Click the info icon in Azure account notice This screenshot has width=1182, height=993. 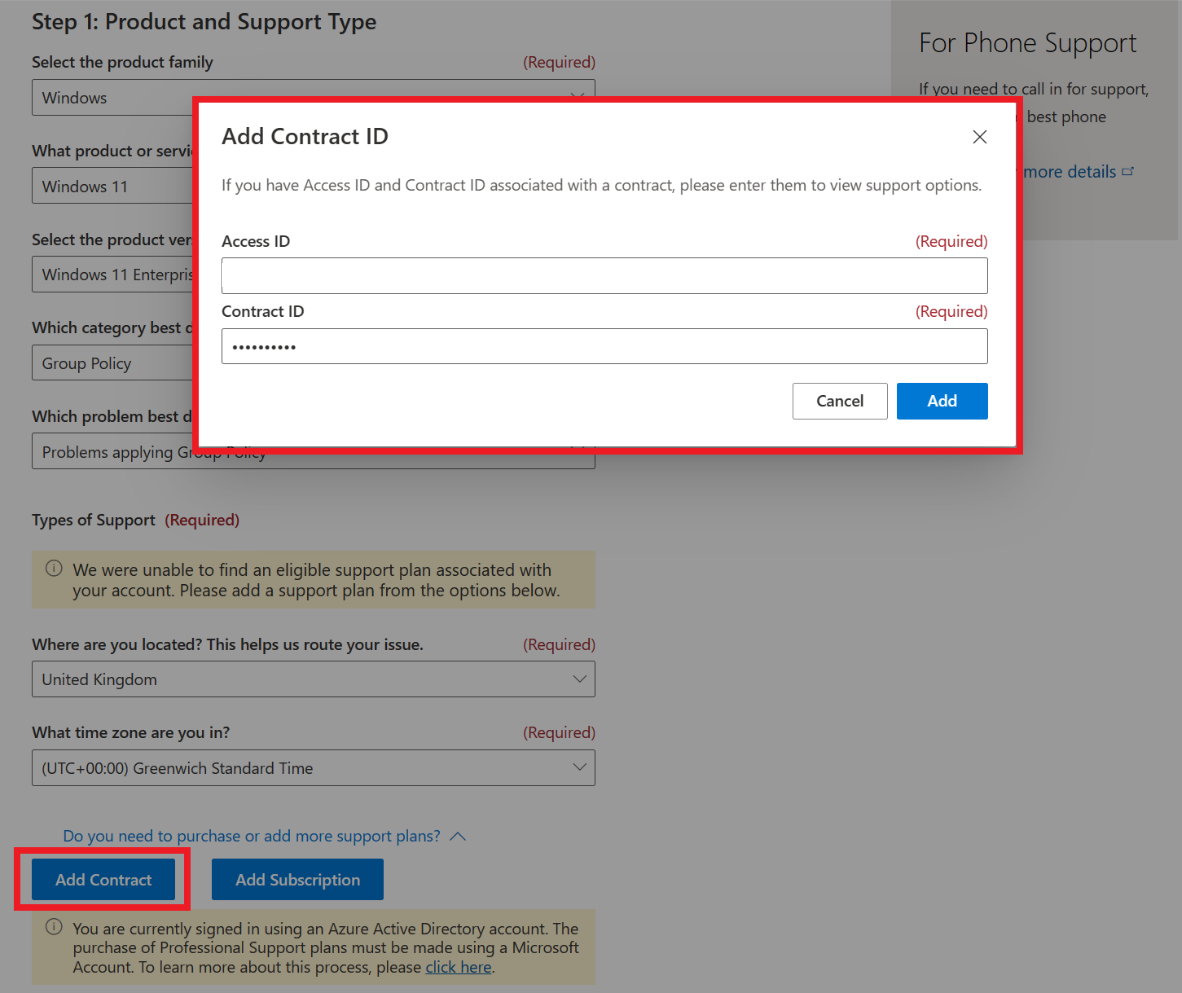[54, 927]
